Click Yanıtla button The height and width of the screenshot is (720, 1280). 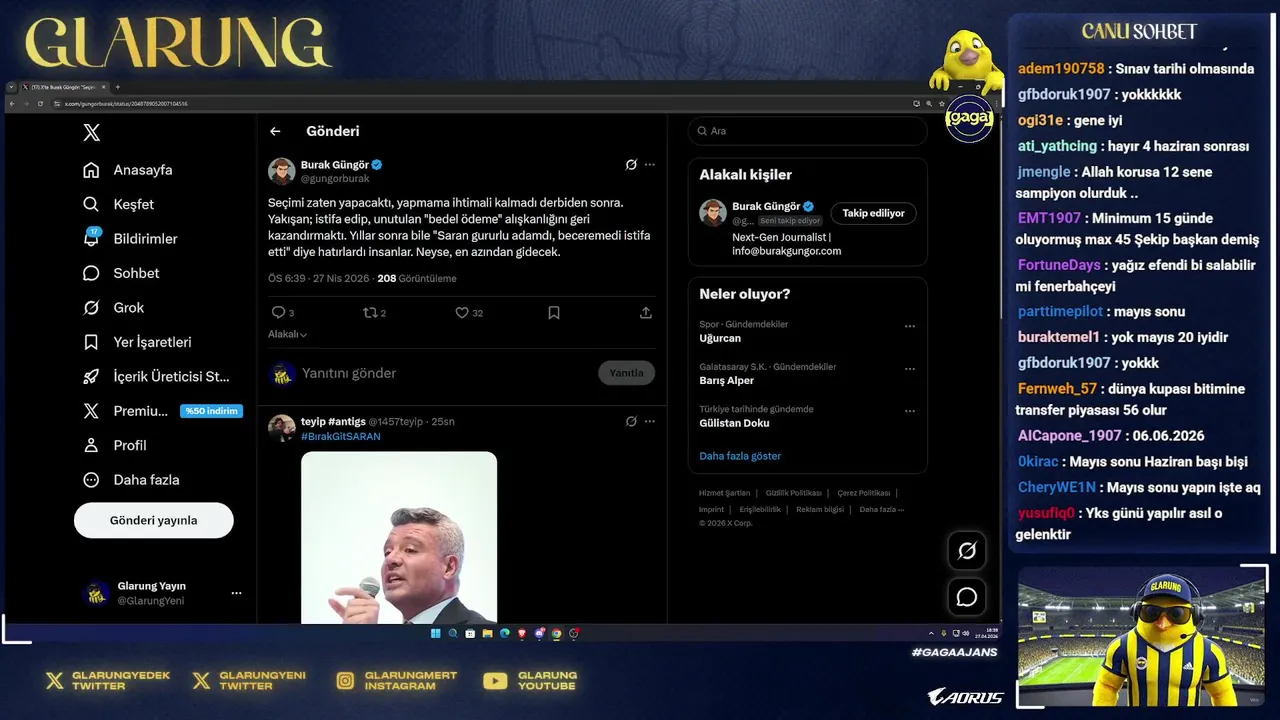627,373
